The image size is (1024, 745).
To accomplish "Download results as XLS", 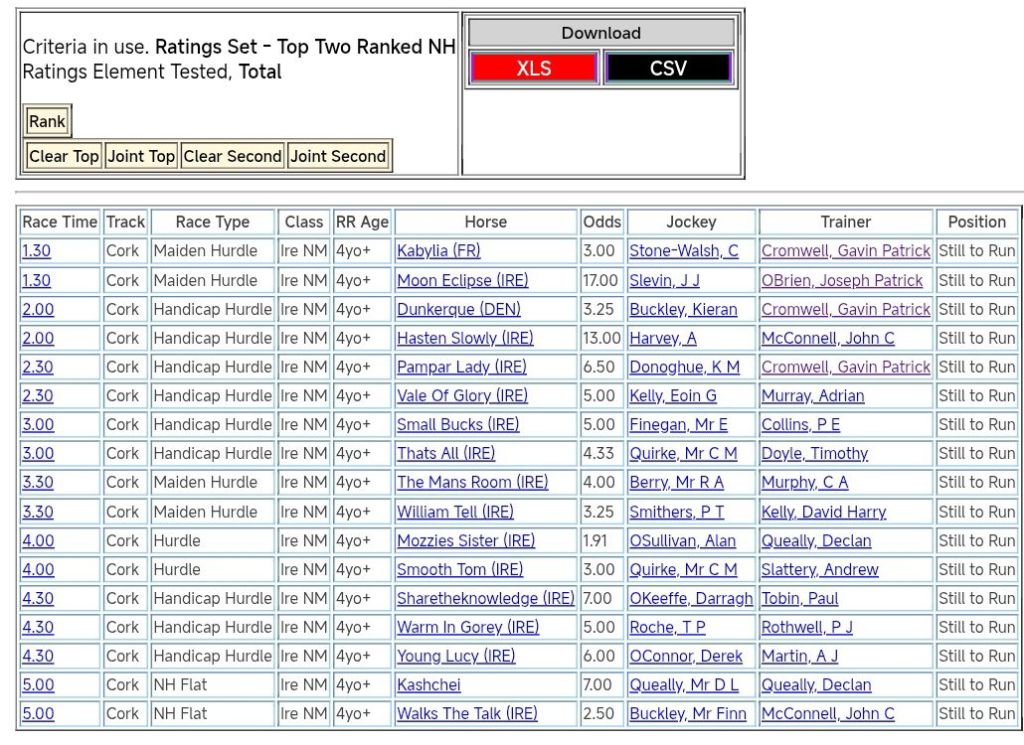I will point(533,68).
